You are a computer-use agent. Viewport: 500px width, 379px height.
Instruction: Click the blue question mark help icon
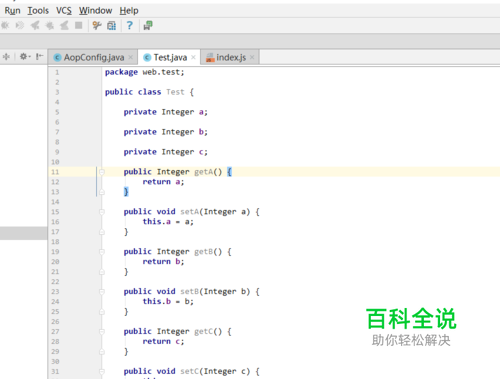click(x=130, y=25)
